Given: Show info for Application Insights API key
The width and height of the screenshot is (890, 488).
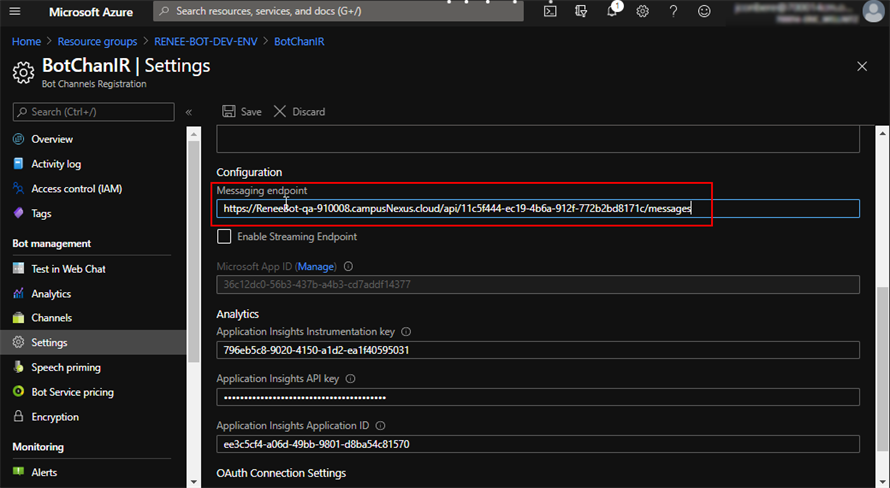Looking at the screenshot, I should (350, 378).
